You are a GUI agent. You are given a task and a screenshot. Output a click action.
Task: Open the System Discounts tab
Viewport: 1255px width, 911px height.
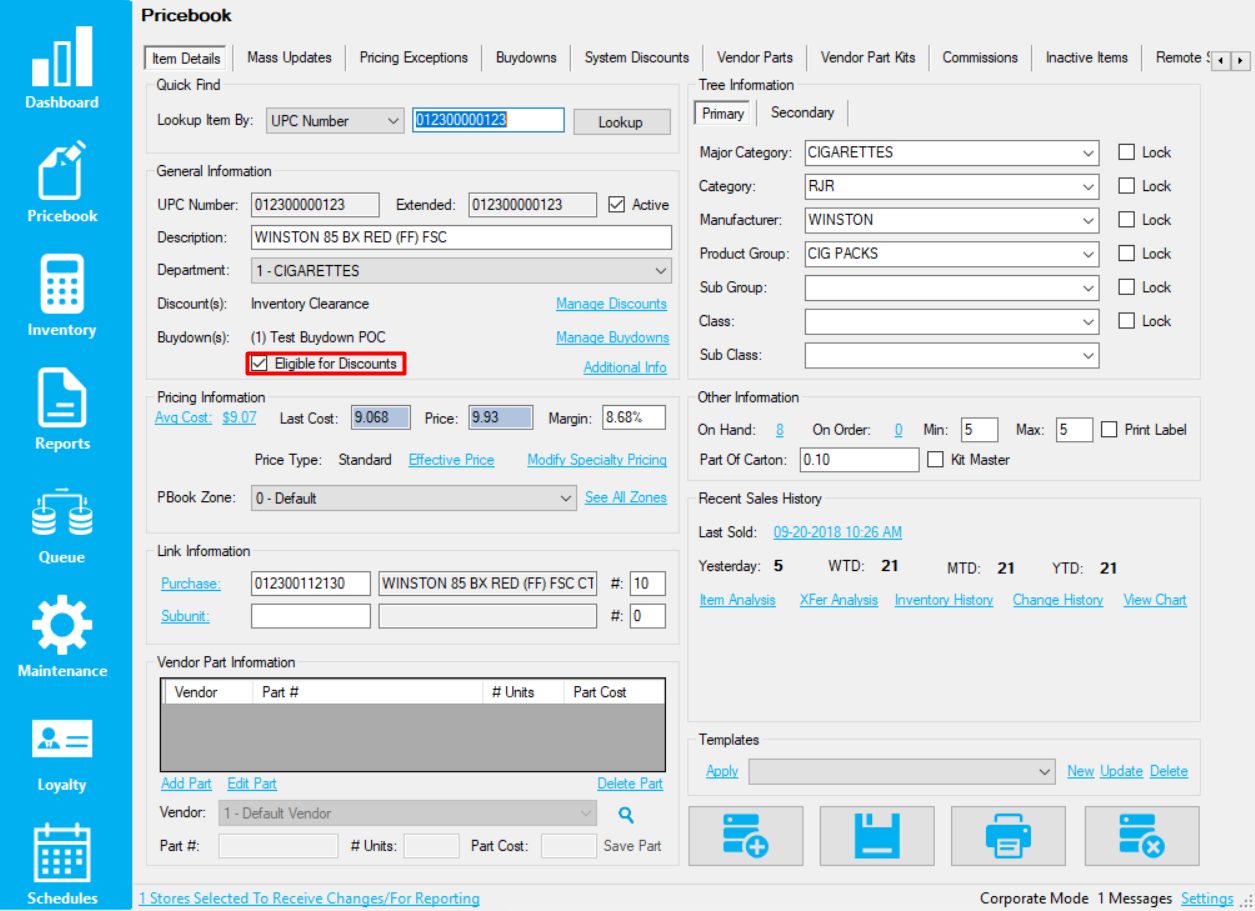(x=637, y=57)
